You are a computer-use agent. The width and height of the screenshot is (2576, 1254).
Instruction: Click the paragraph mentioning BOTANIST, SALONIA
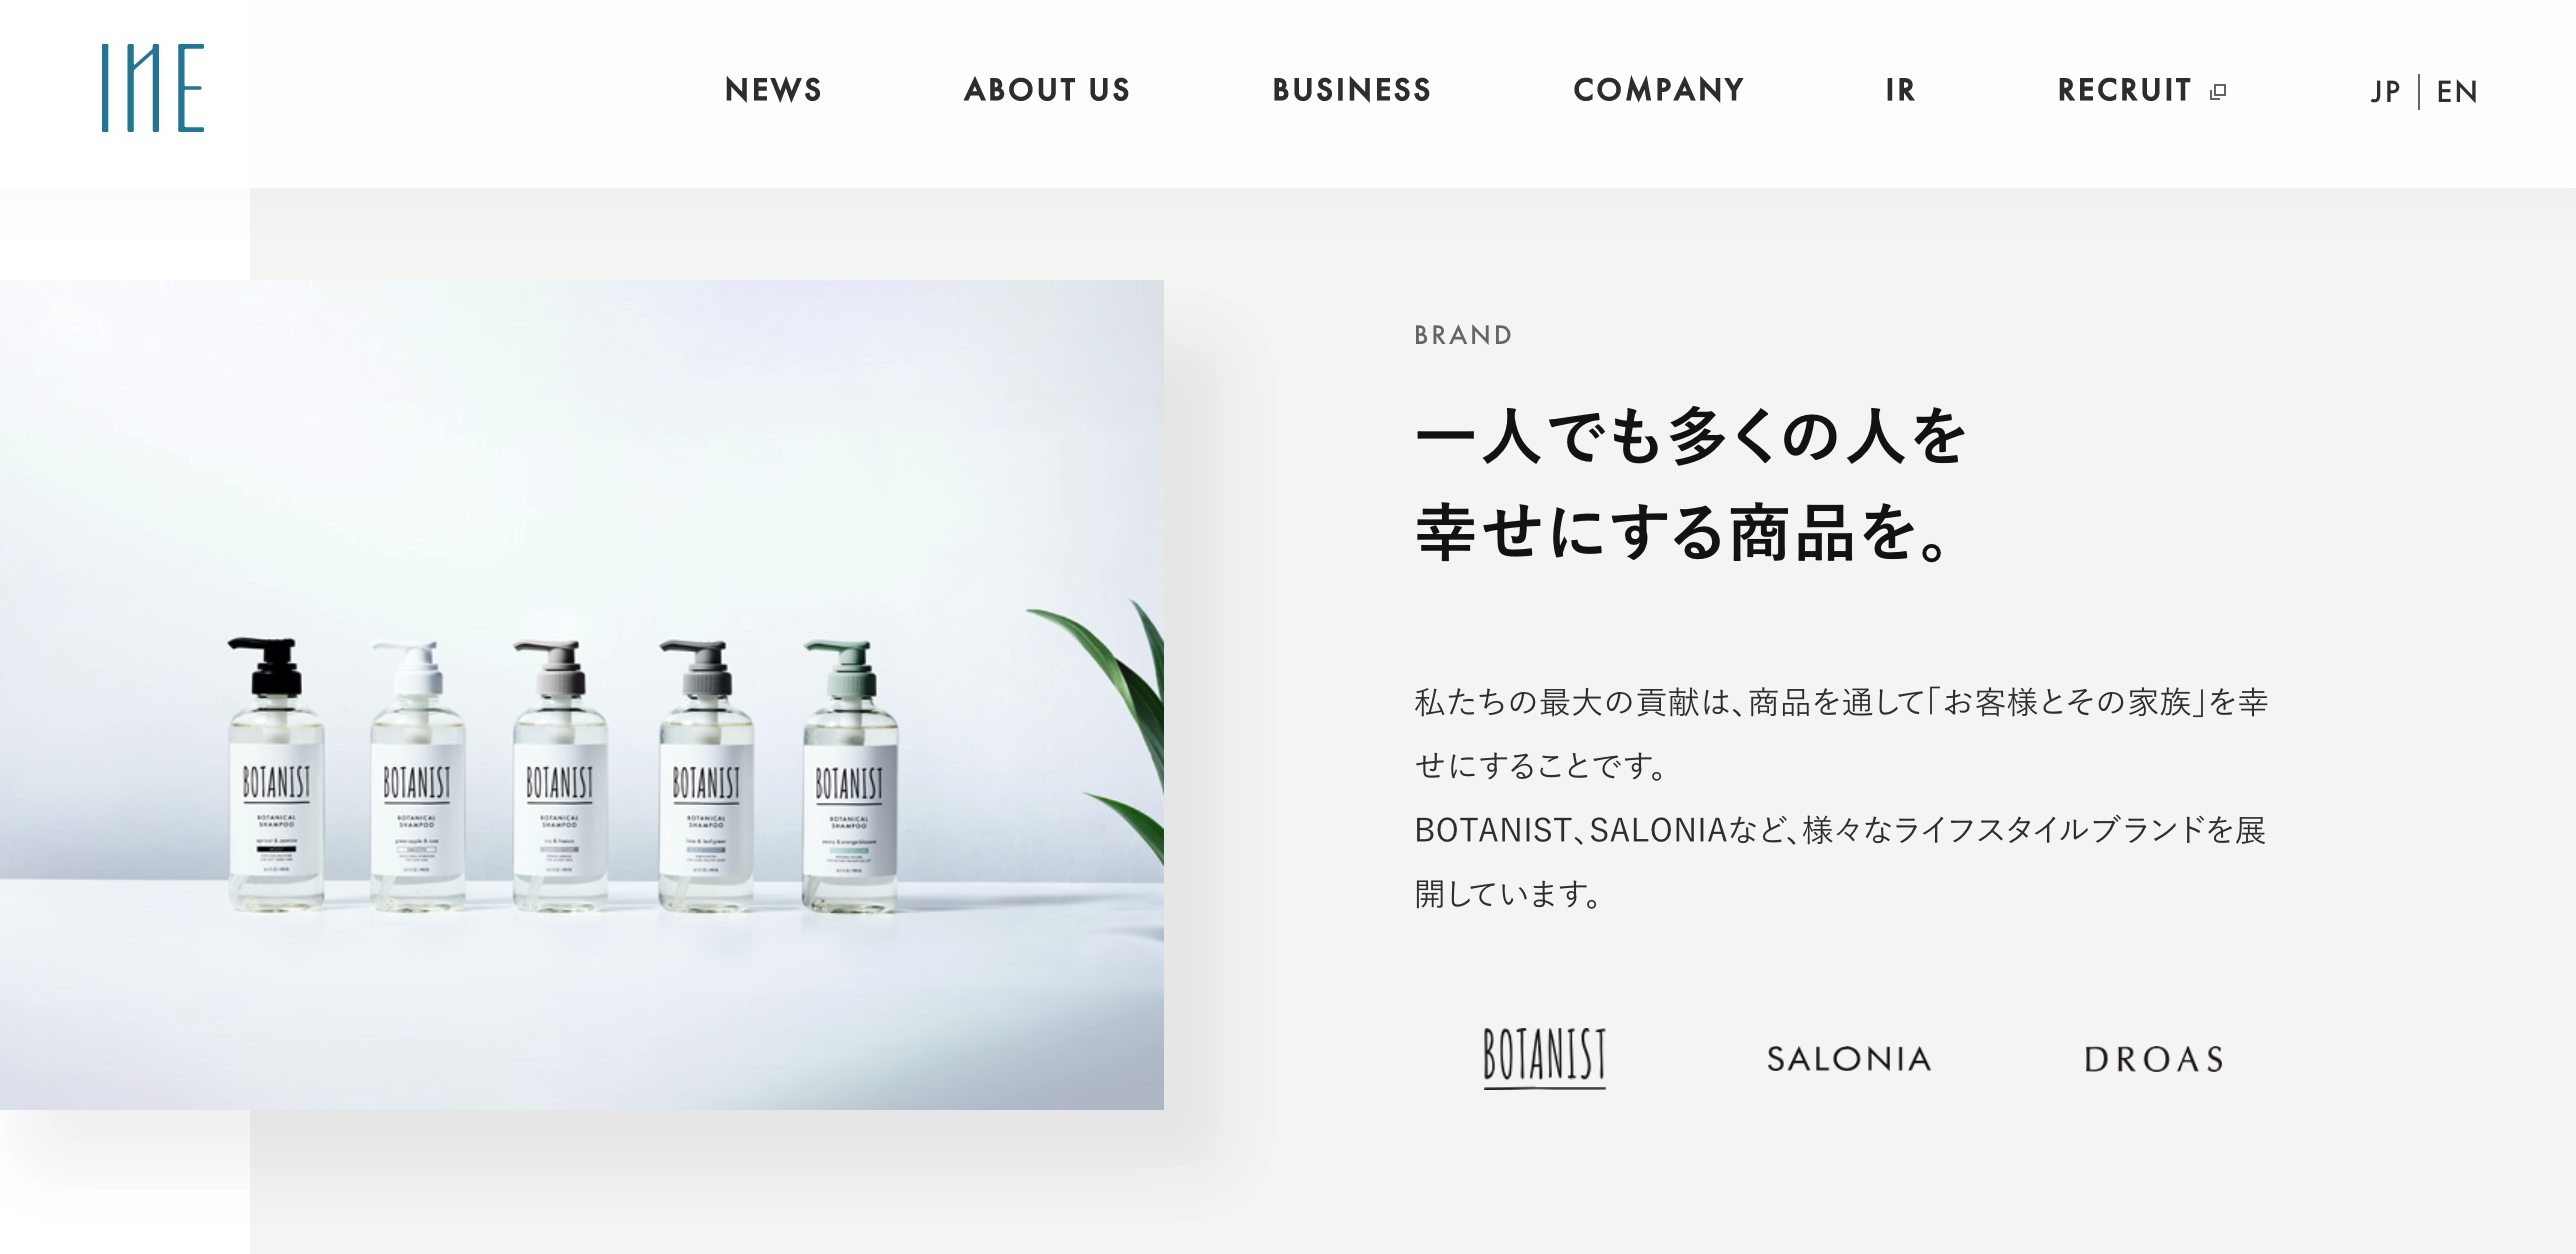[x=1841, y=797]
